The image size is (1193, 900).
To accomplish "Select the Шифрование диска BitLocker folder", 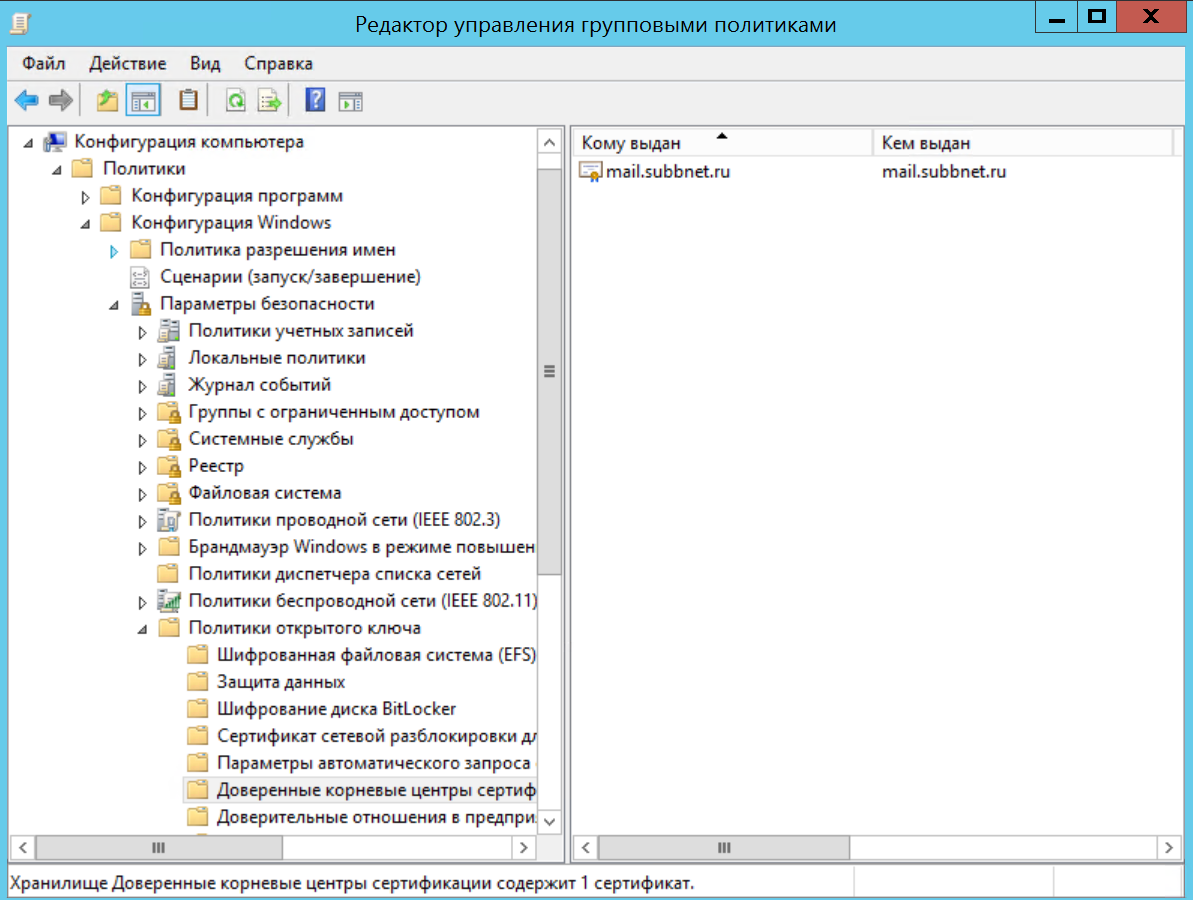I will [x=336, y=709].
